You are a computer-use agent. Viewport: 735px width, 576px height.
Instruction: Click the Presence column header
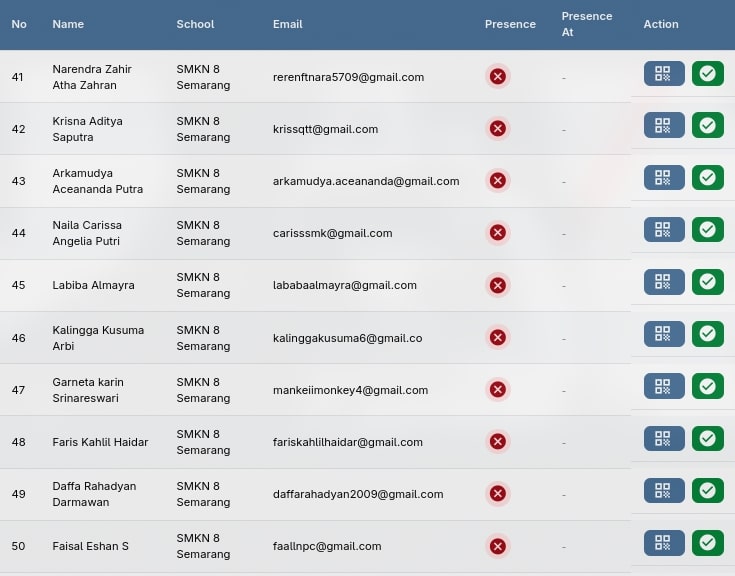coord(510,24)
